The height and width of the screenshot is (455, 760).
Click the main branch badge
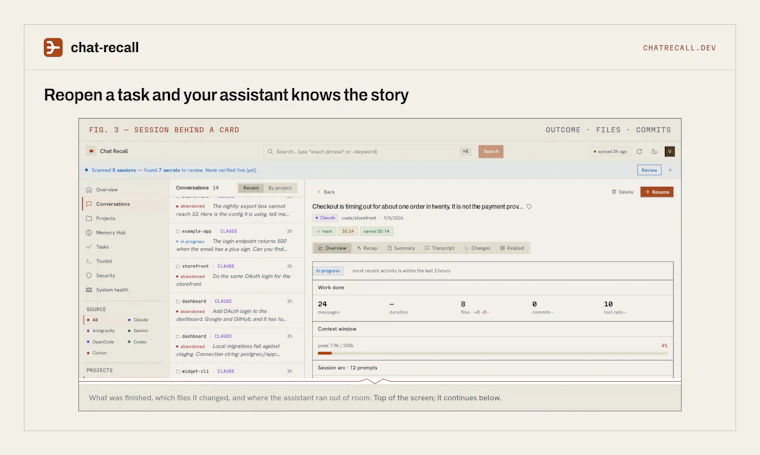pyautogui.click(x=324, y=232)
